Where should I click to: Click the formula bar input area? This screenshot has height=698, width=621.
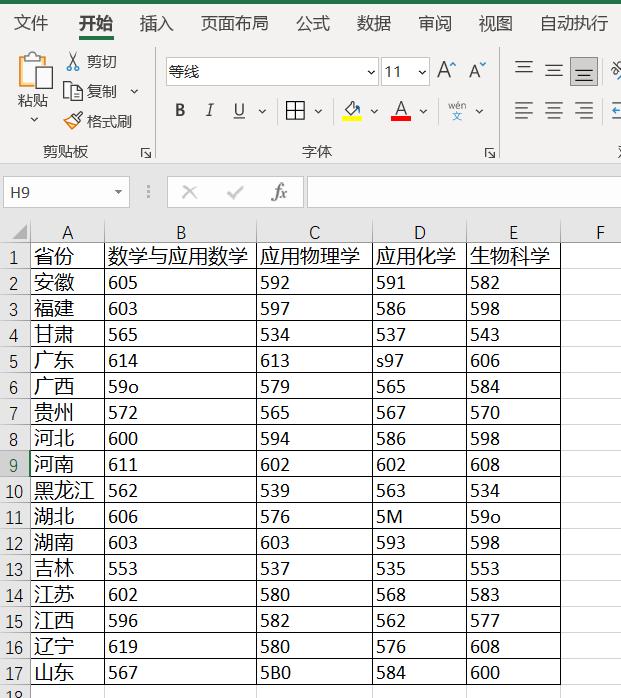(x=464, y=192)
